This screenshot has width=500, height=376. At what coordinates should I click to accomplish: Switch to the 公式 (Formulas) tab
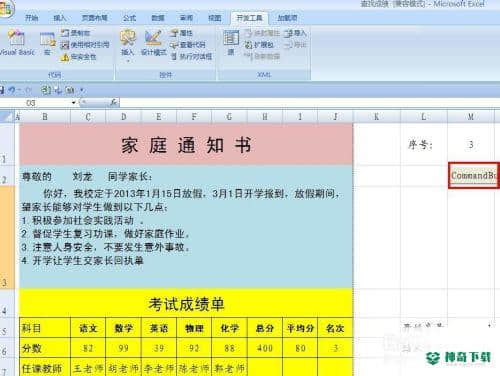click(x=129, y=18)
